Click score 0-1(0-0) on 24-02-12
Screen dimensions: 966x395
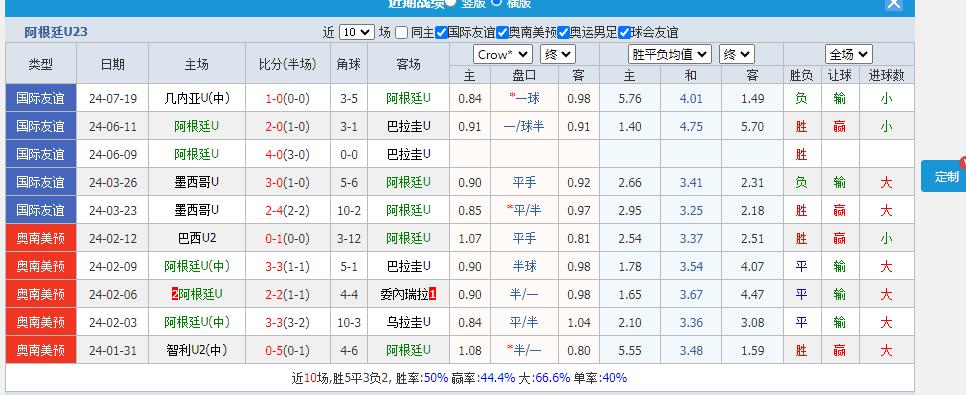pos(288,238)
